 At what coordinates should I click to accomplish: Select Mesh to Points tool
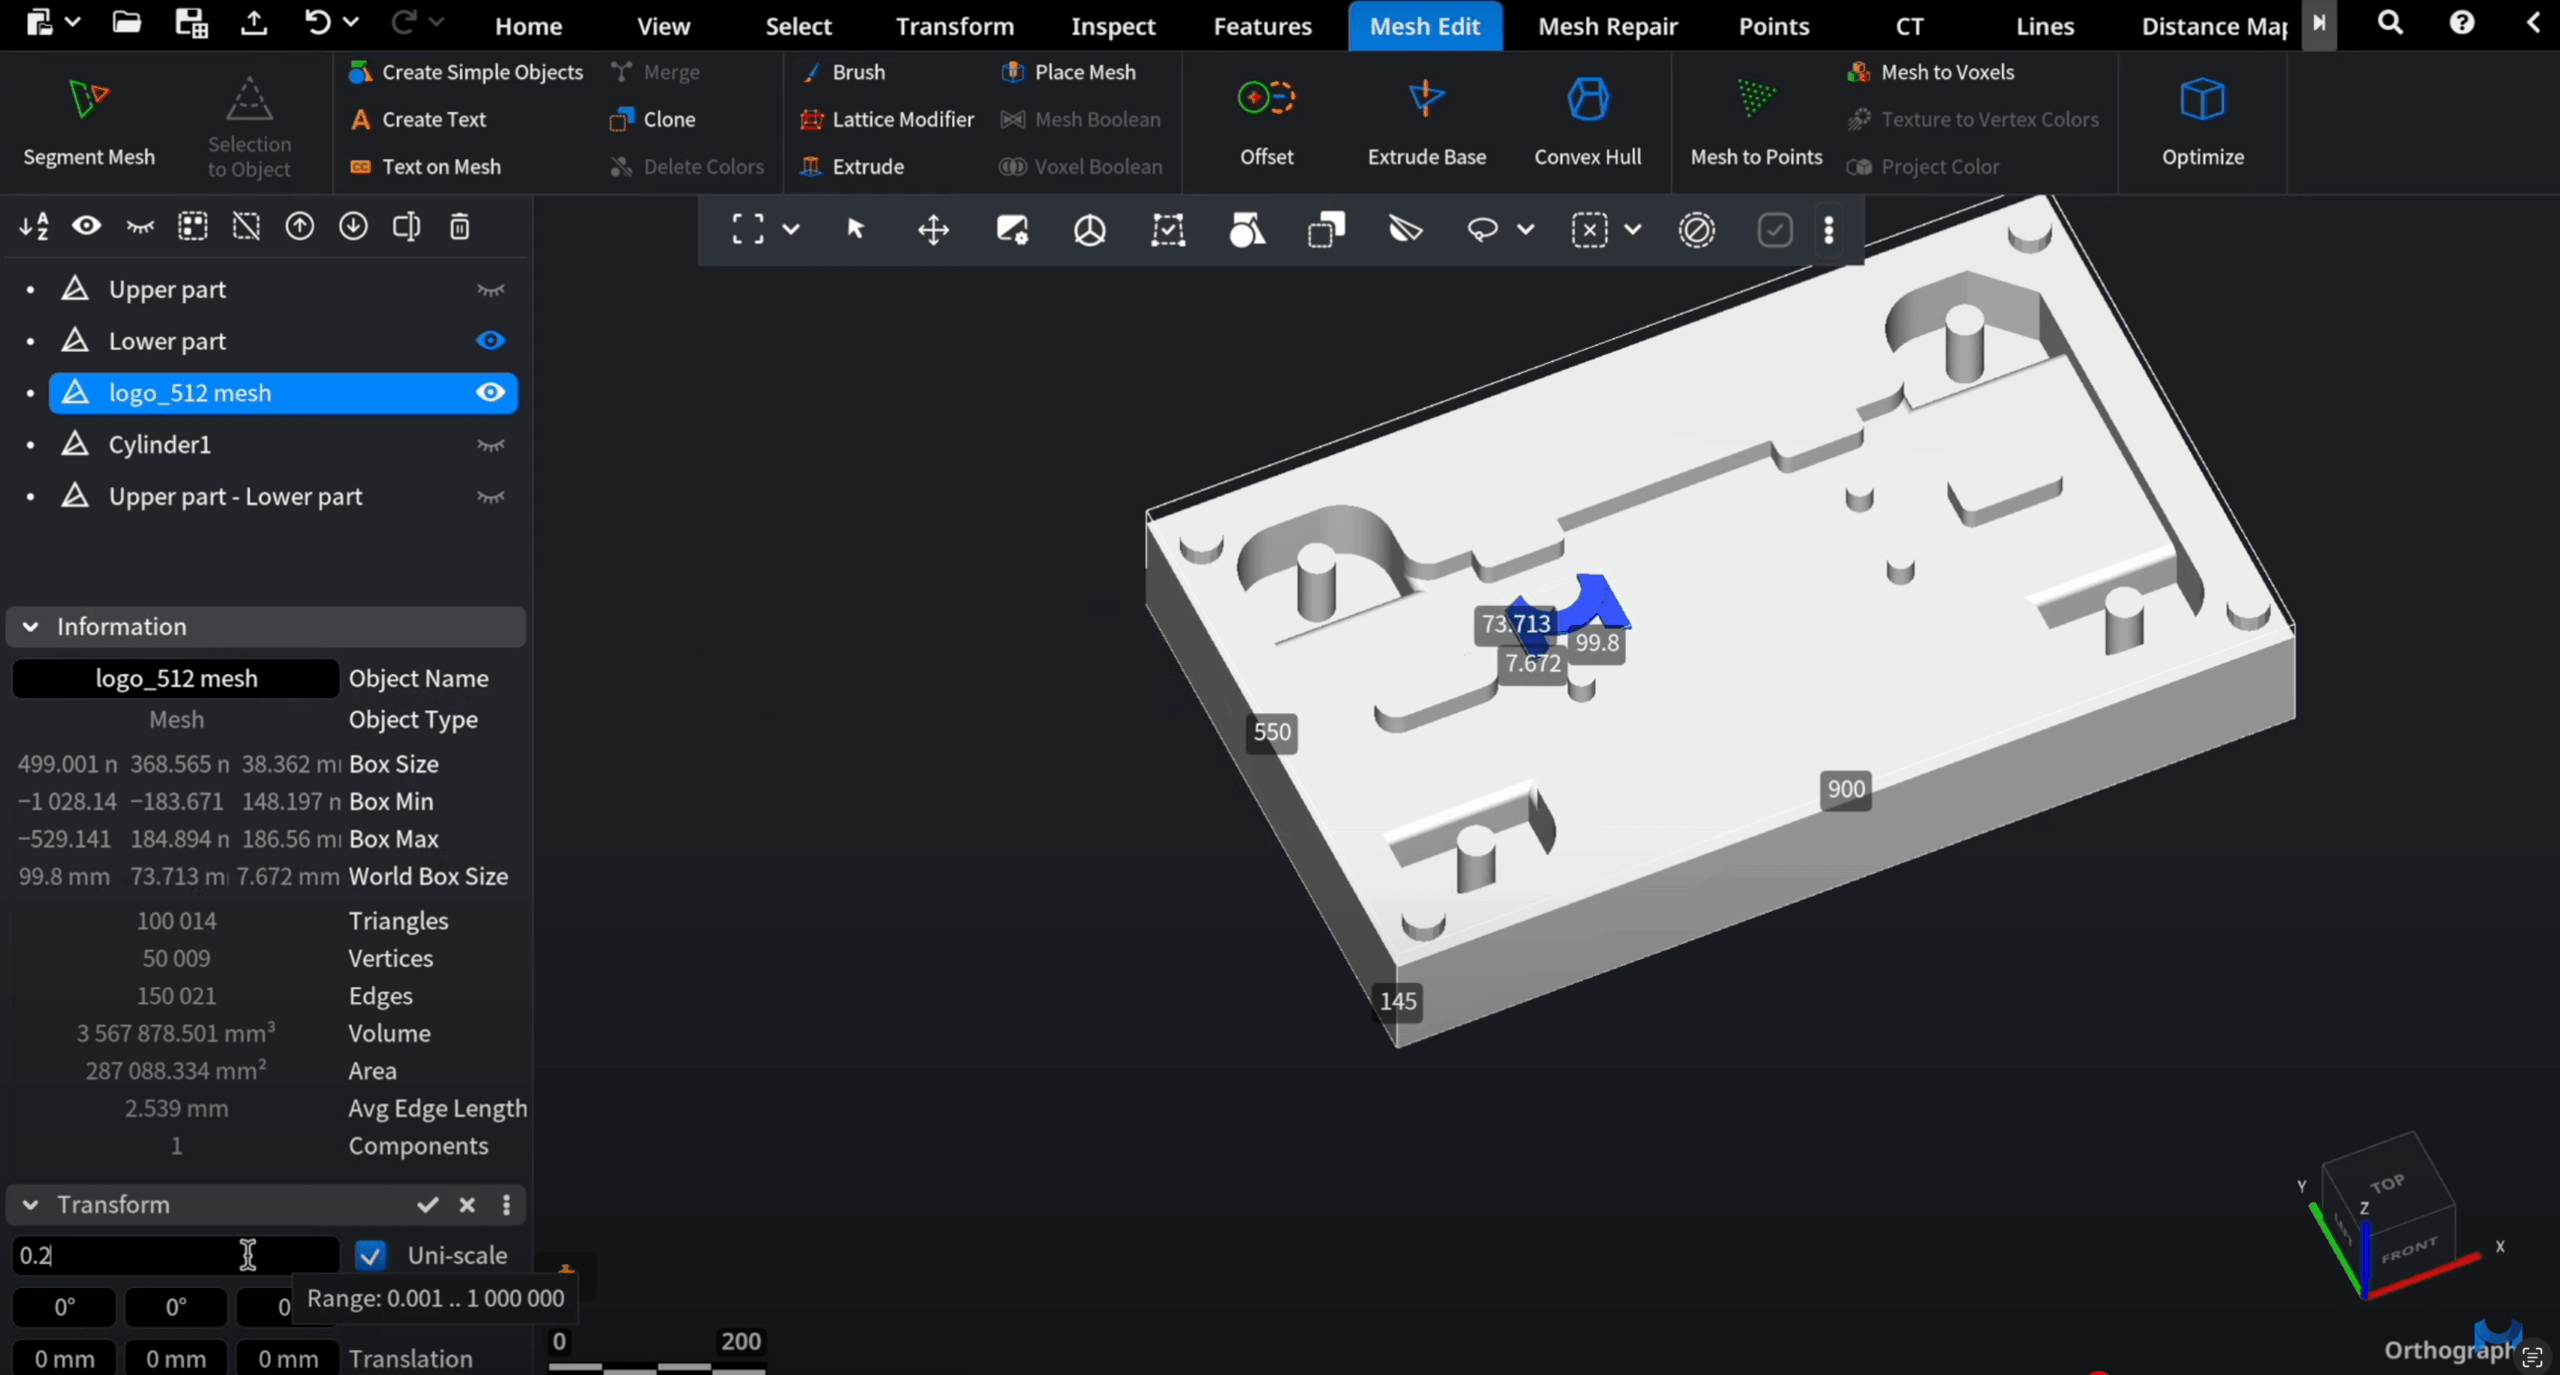tap(1755, 99)
